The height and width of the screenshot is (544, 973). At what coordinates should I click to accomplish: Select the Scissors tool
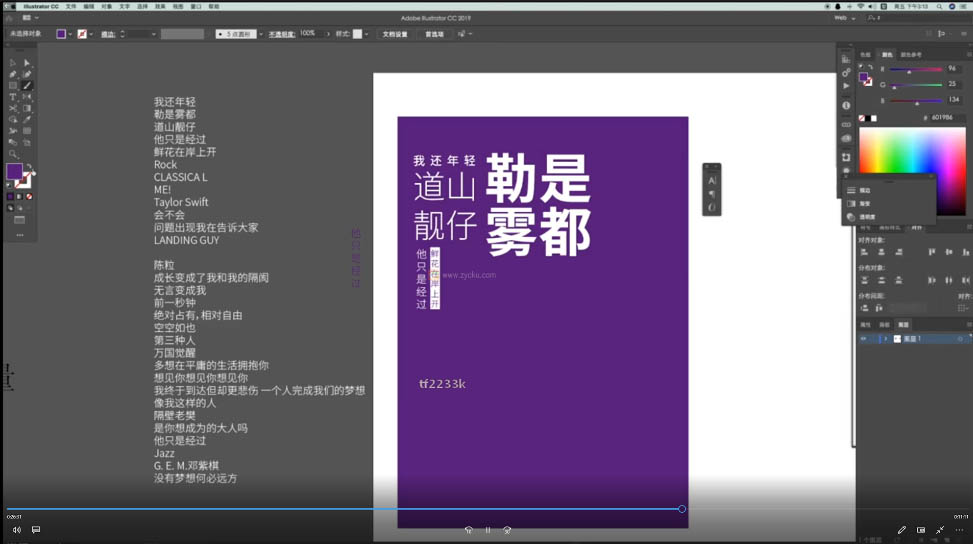(13, 108)
